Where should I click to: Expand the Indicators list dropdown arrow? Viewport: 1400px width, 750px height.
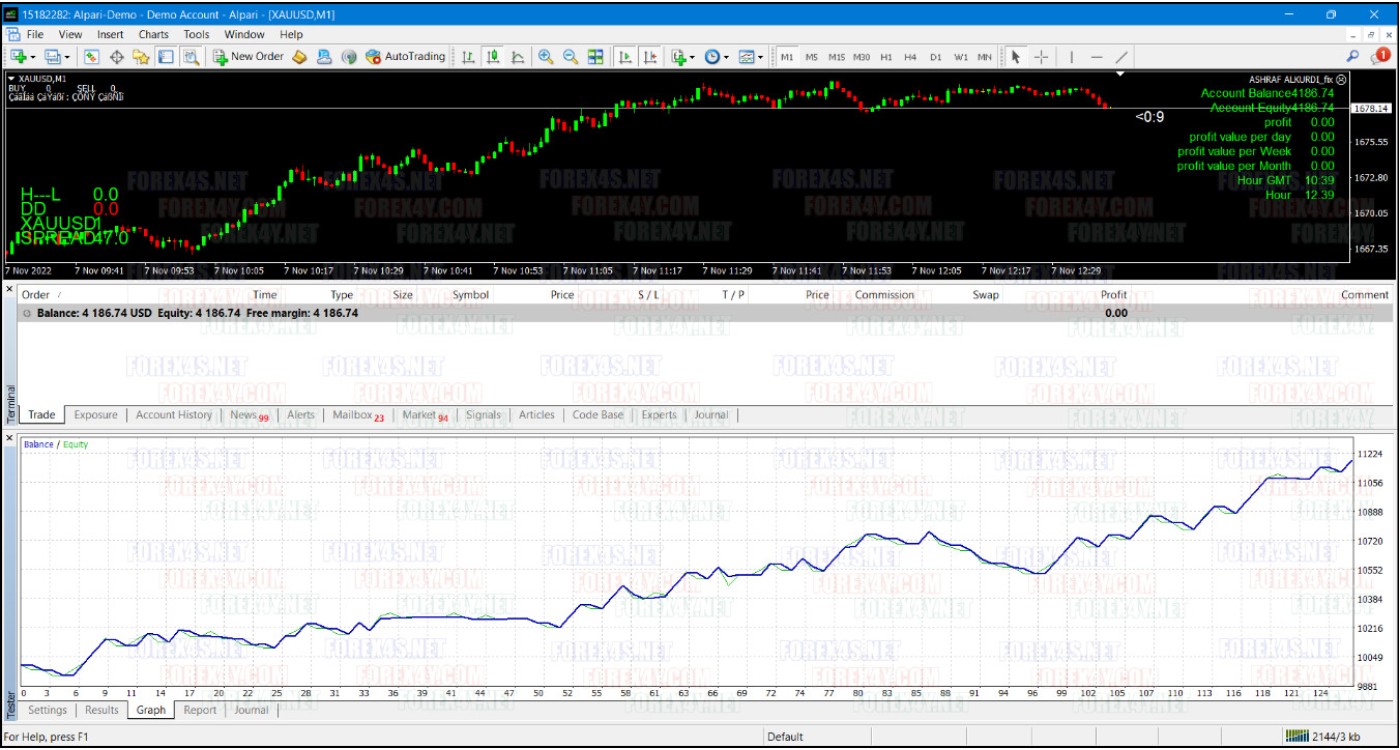pos(693,58)
